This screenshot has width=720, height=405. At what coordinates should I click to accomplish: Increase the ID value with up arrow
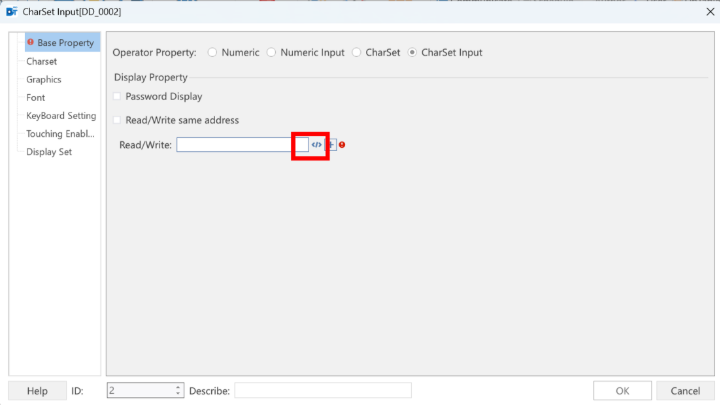click(x=178, y=388)
